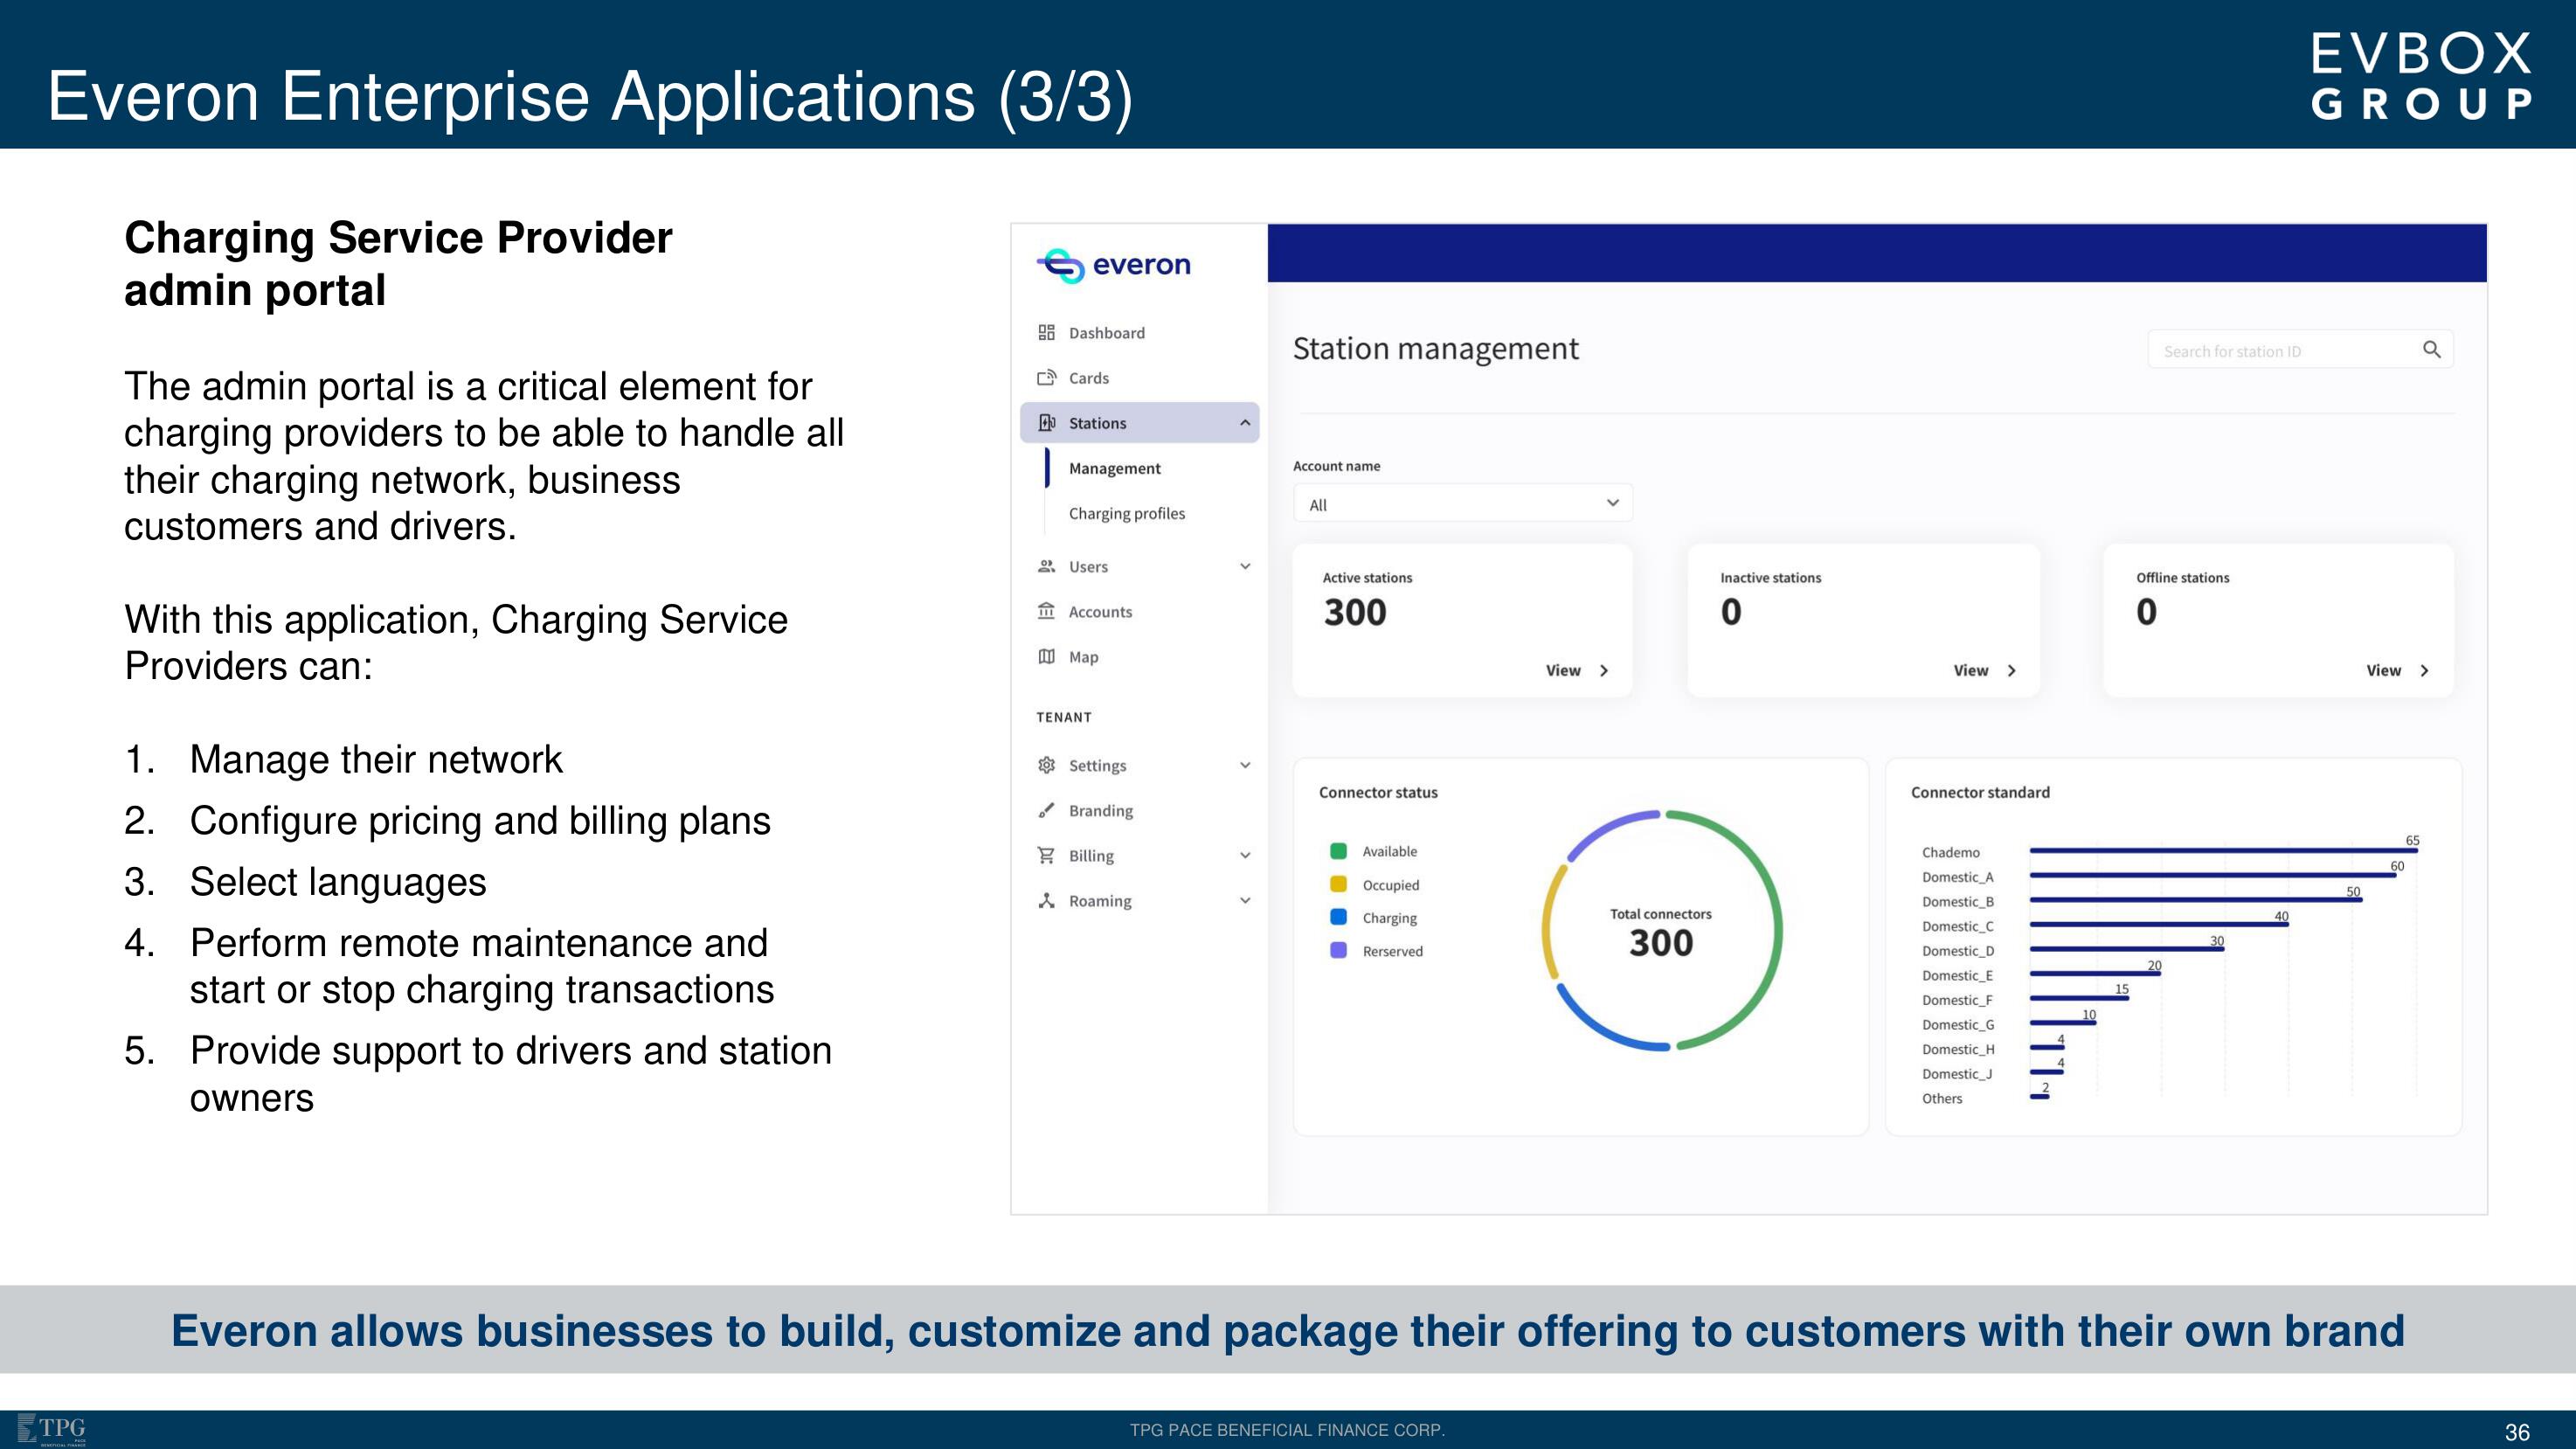The image size is (2576, 1449).
Task: Click View under Offline stations
Action: [x=2383, y=671]
